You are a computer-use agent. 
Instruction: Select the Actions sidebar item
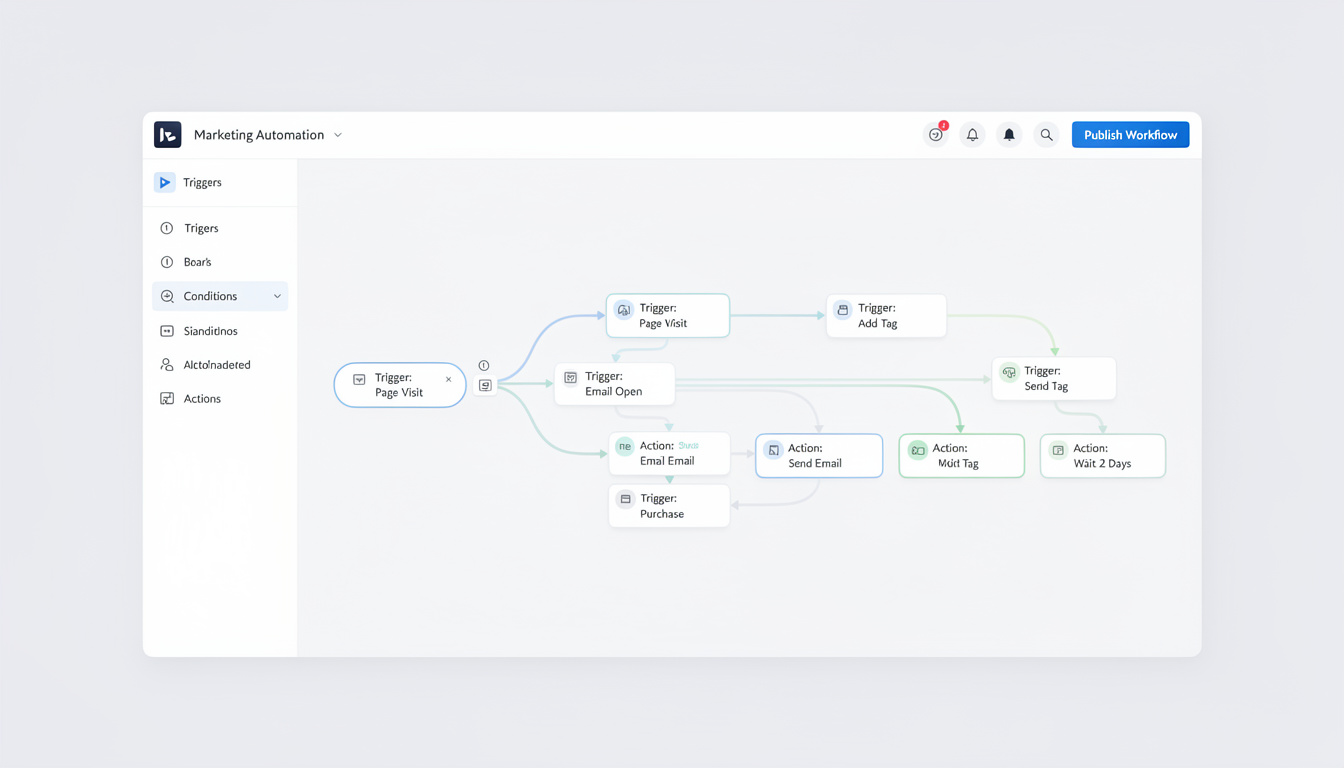[x=220, y=399]
